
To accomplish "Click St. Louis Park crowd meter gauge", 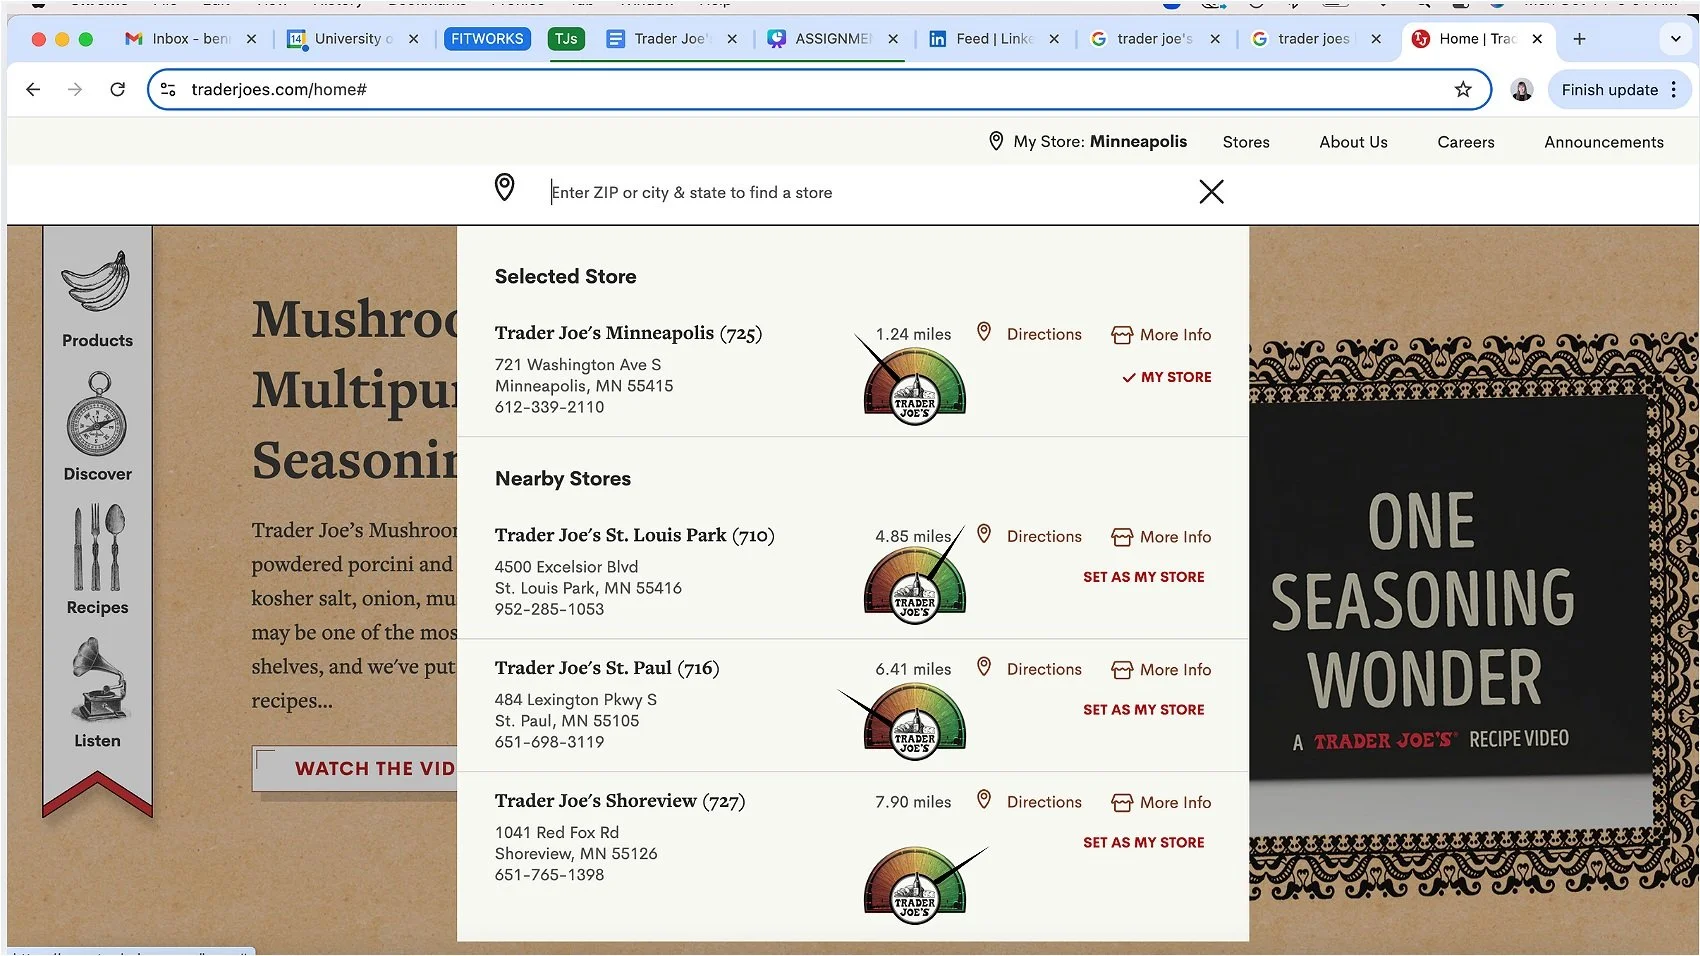I will 915,586.
